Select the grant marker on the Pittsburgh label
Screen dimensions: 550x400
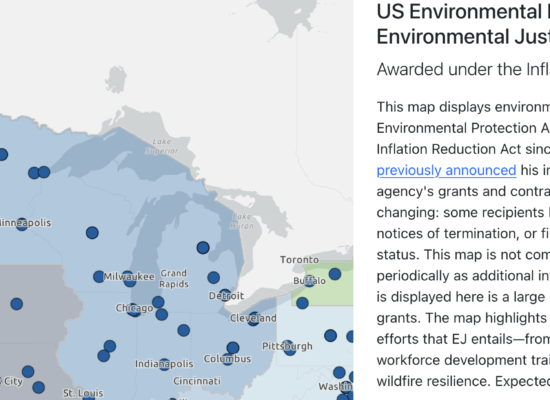289,348
